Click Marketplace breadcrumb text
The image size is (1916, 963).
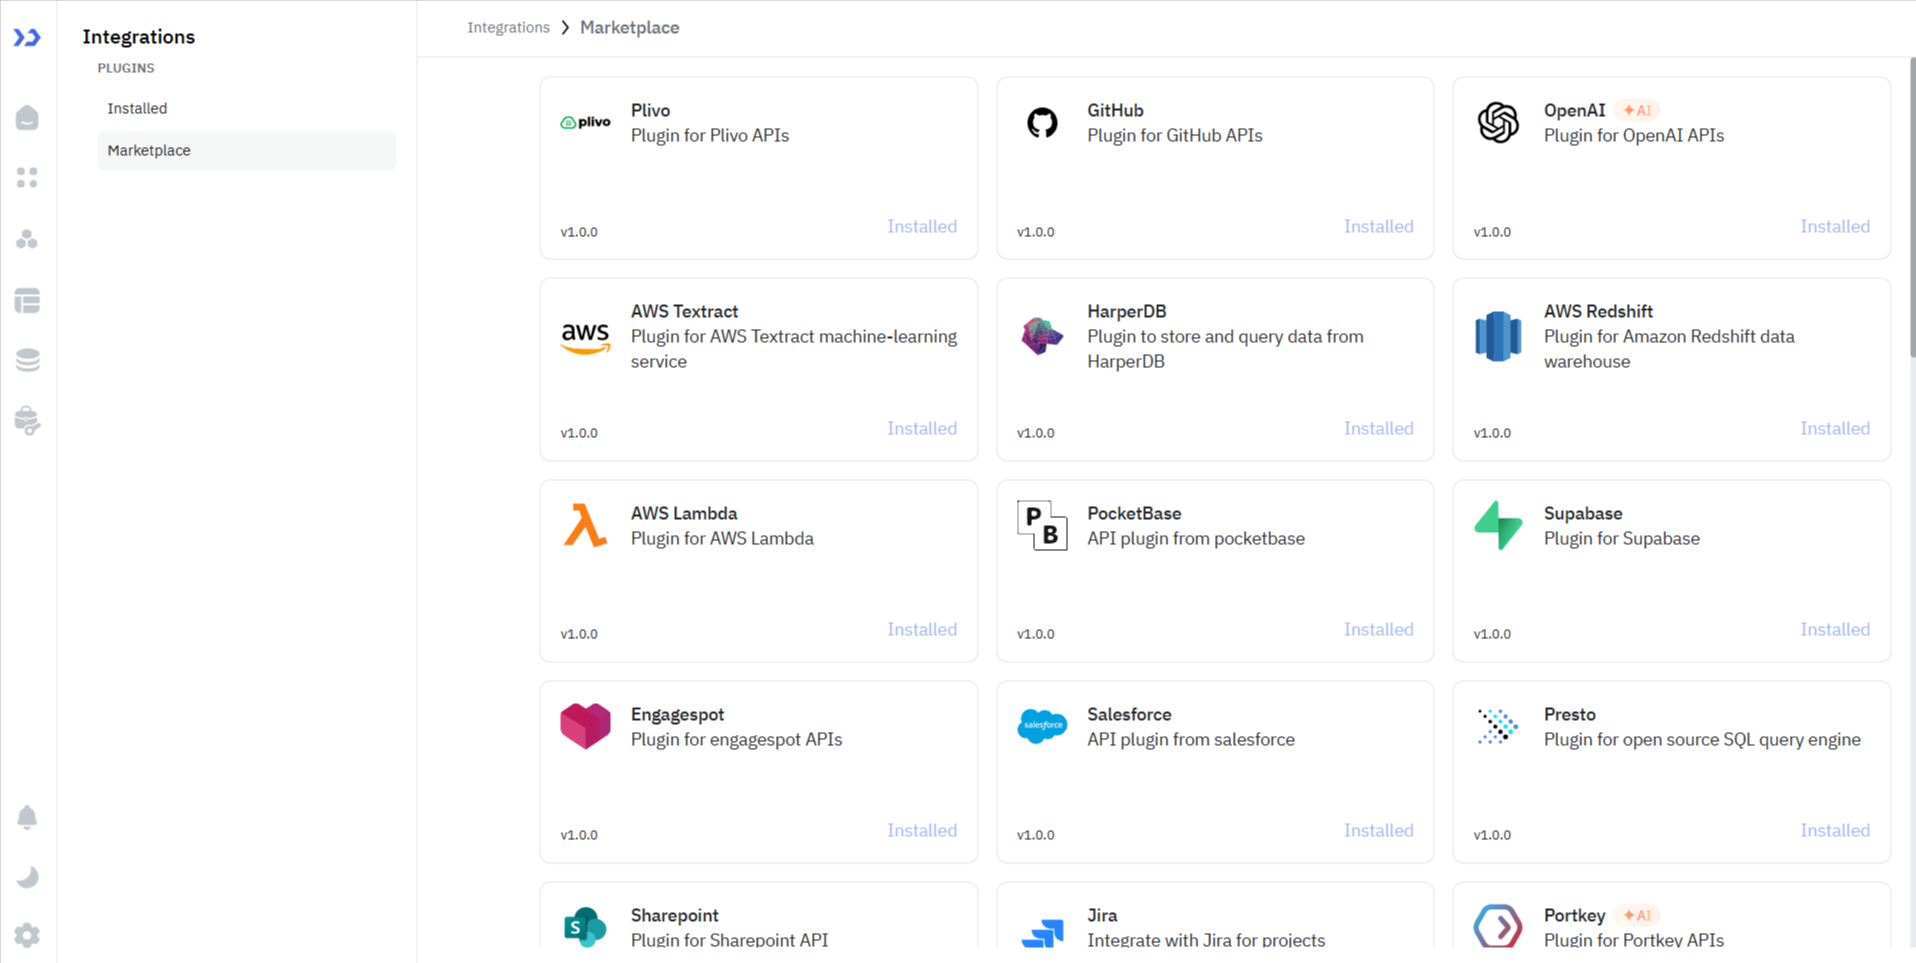pyautogui.click(x=629, y=27)
